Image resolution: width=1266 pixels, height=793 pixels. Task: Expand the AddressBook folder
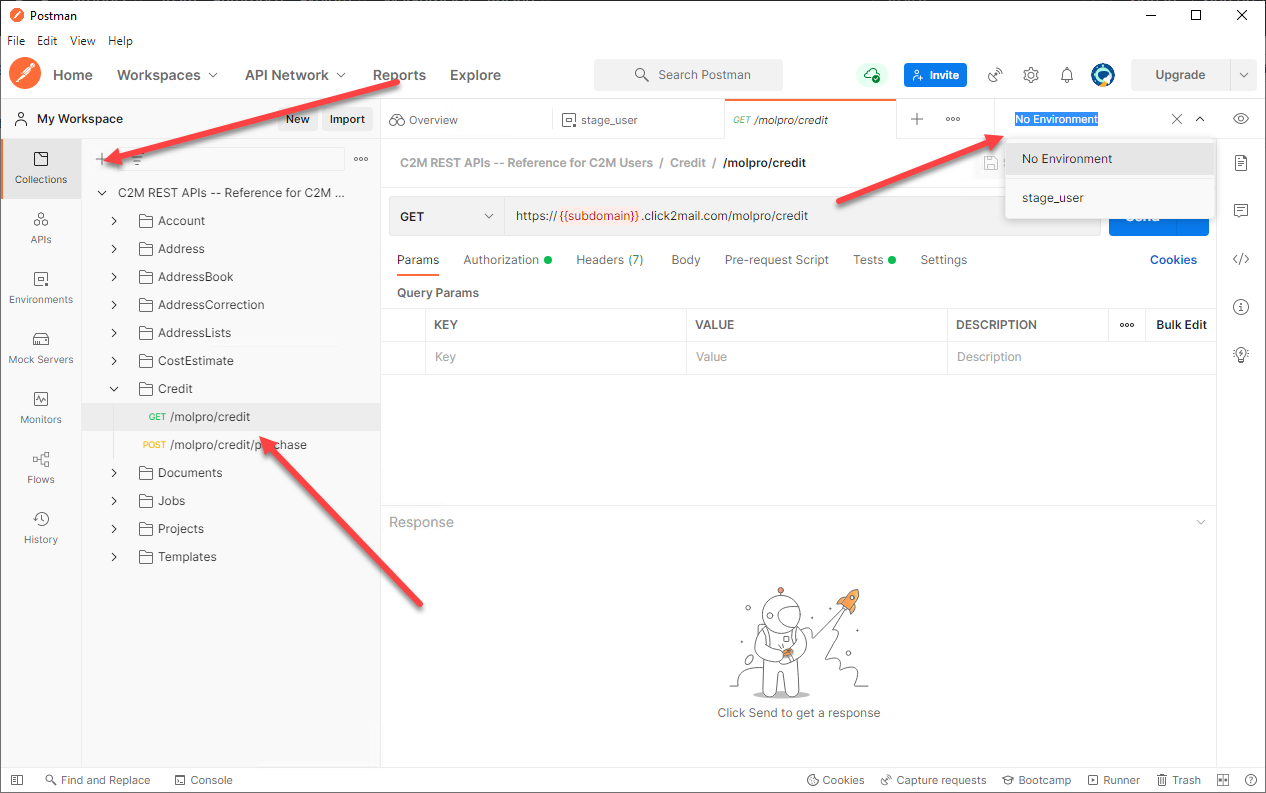coord(114,277)
